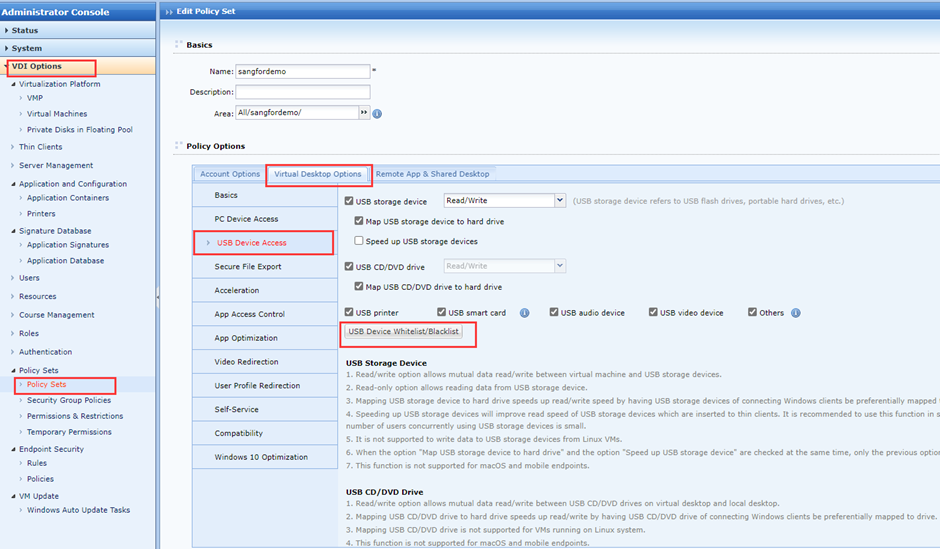This screenshot has width=940, height=549.
Task: Click the Description input field
Action: click(302, 92)
